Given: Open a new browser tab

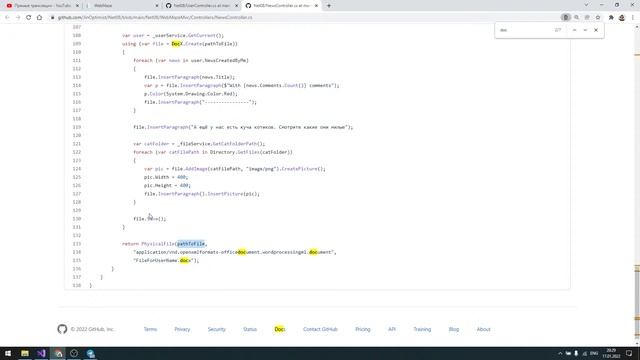Looking at the screenshot, I should coord(329,6).
